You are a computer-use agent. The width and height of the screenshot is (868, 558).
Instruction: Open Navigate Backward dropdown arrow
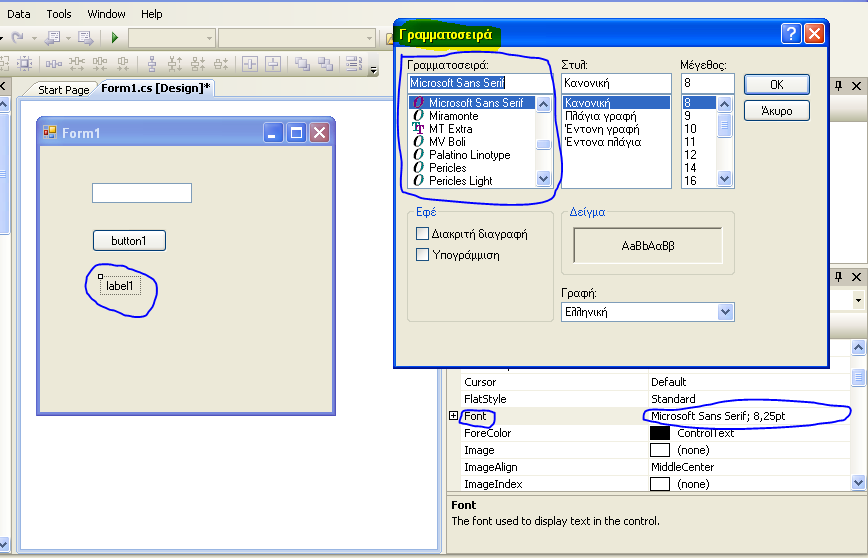click(x=69, y=38)
